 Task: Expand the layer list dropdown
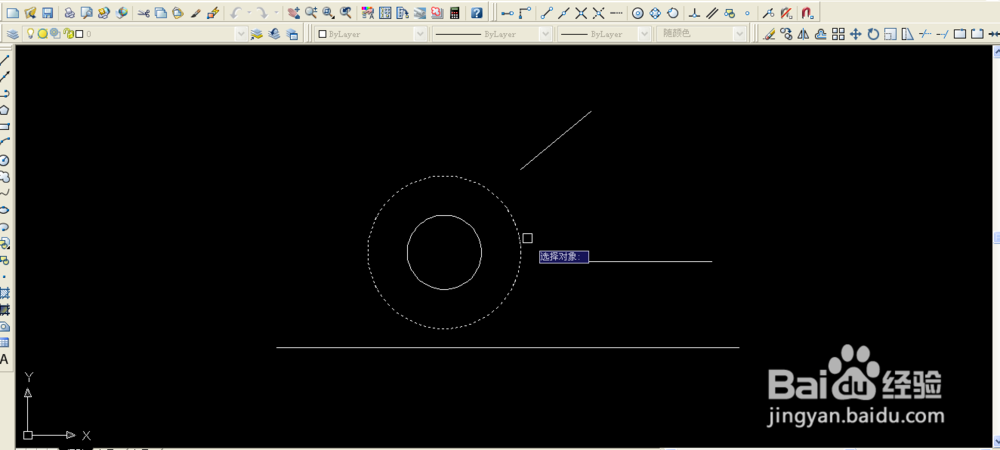(x=241, y=34)
